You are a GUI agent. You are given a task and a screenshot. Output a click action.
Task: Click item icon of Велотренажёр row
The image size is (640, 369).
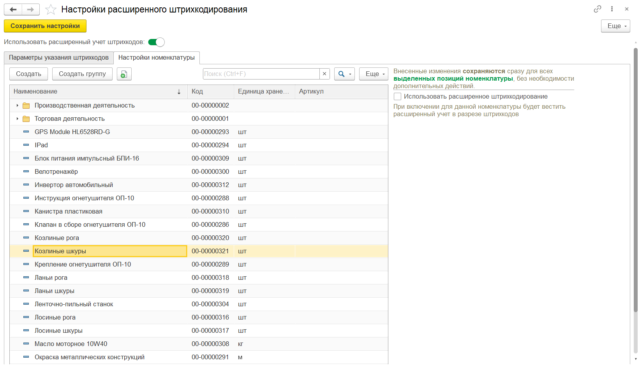click(26, 171)
